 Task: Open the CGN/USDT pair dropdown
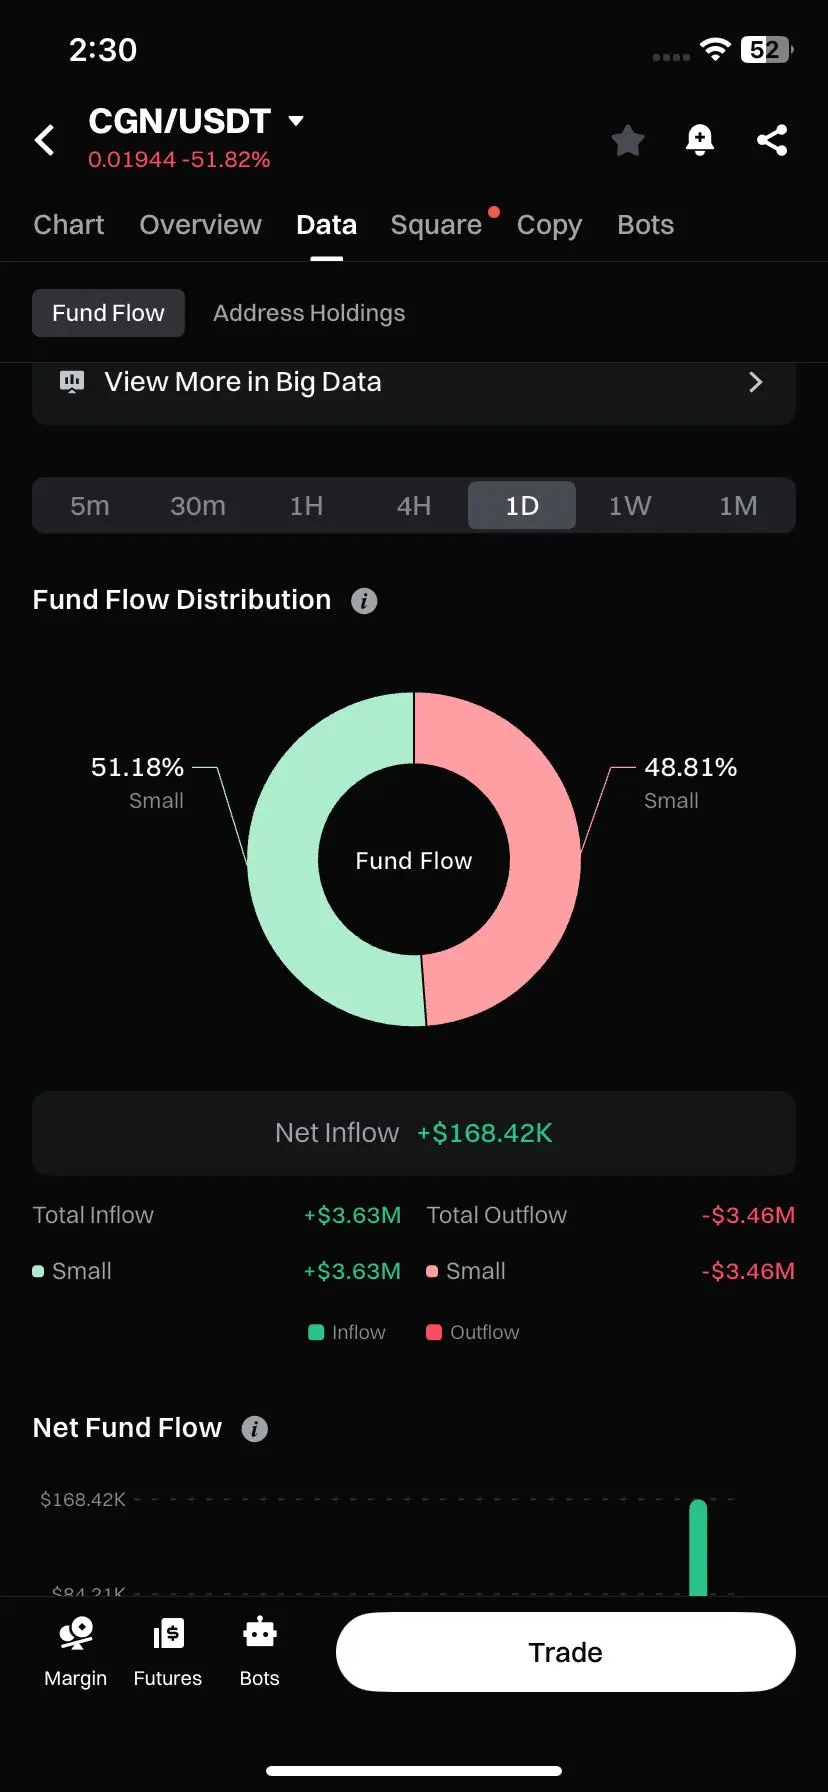point(295,121)
